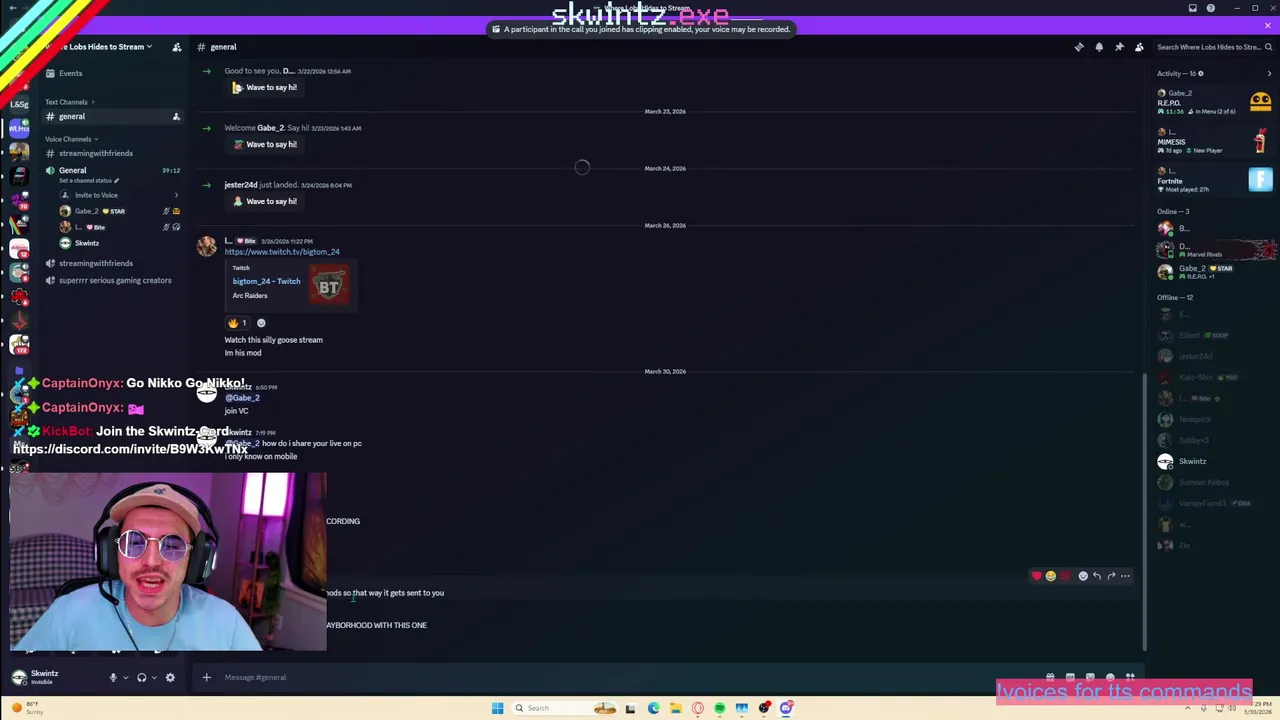
Task: Open notification settings bell icon
Action: point(1099,47)
